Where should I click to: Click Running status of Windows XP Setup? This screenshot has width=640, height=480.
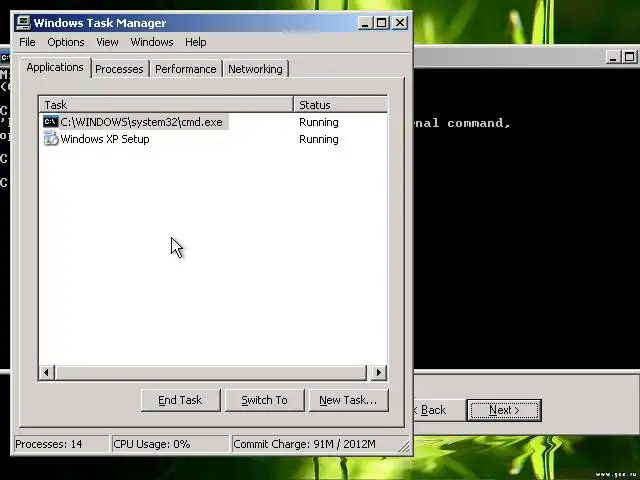pyautogui.click(x=319, y=139)
